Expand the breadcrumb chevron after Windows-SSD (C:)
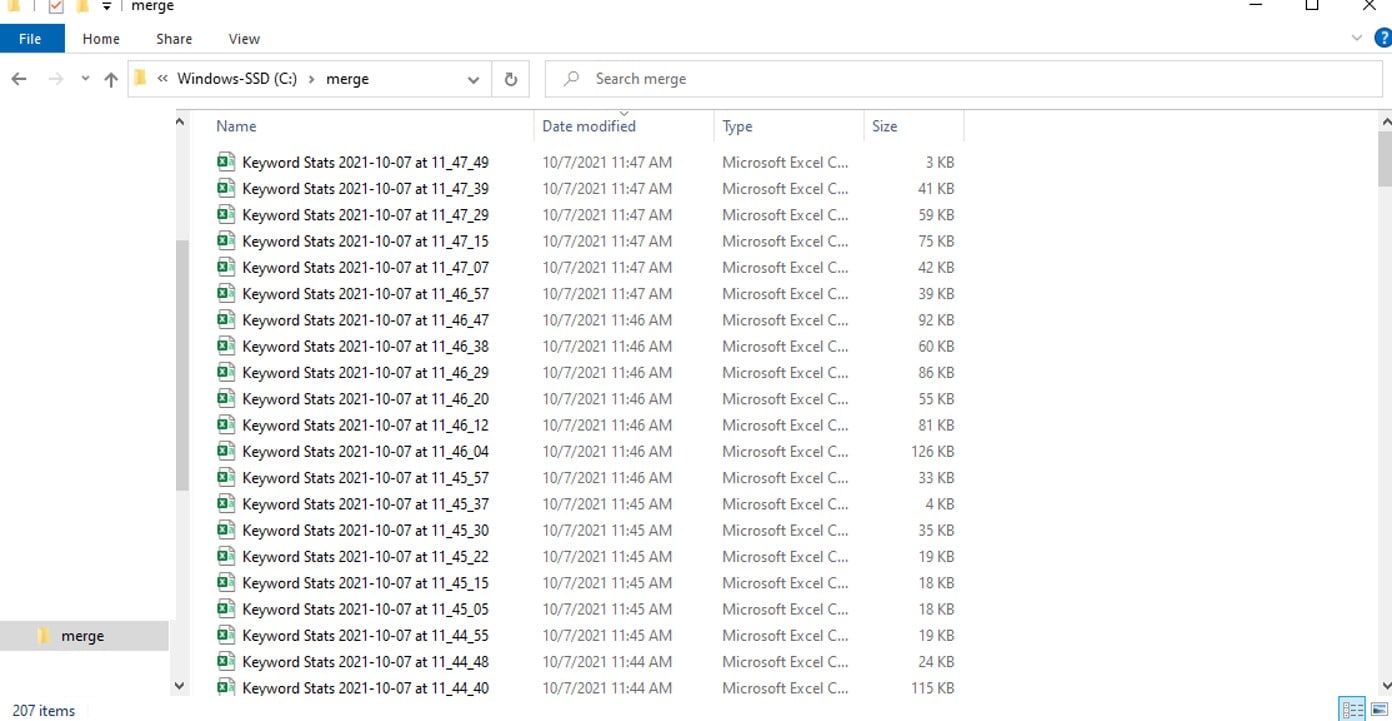This screenshot has height=721, width=1392. pos(312,79)
